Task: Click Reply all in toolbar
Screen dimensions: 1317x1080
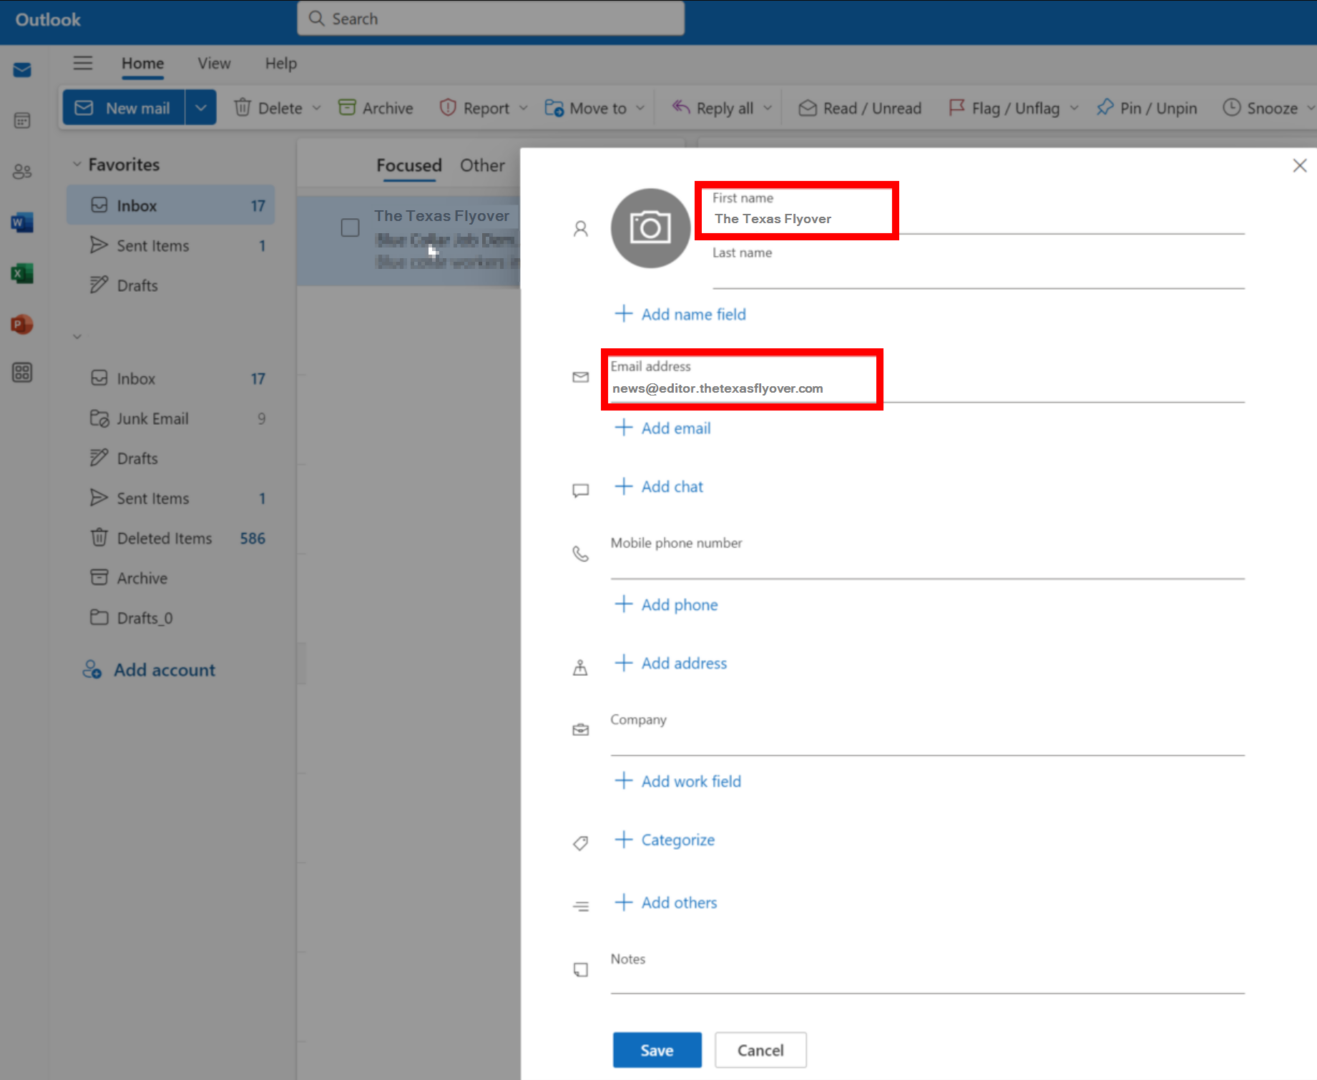Action: 713,108
